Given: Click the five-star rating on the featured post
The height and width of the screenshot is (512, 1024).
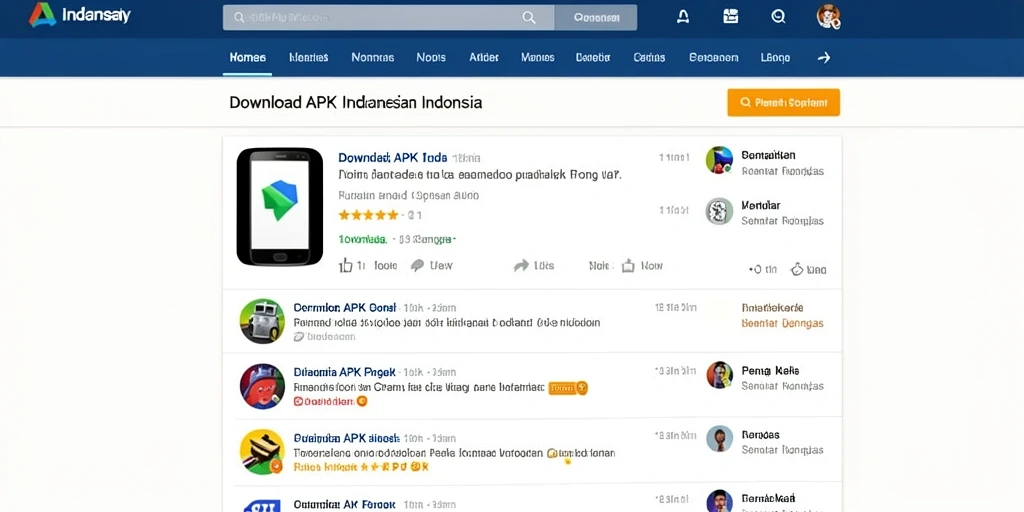Looking at the screenshot, I should tap(368, 214).
